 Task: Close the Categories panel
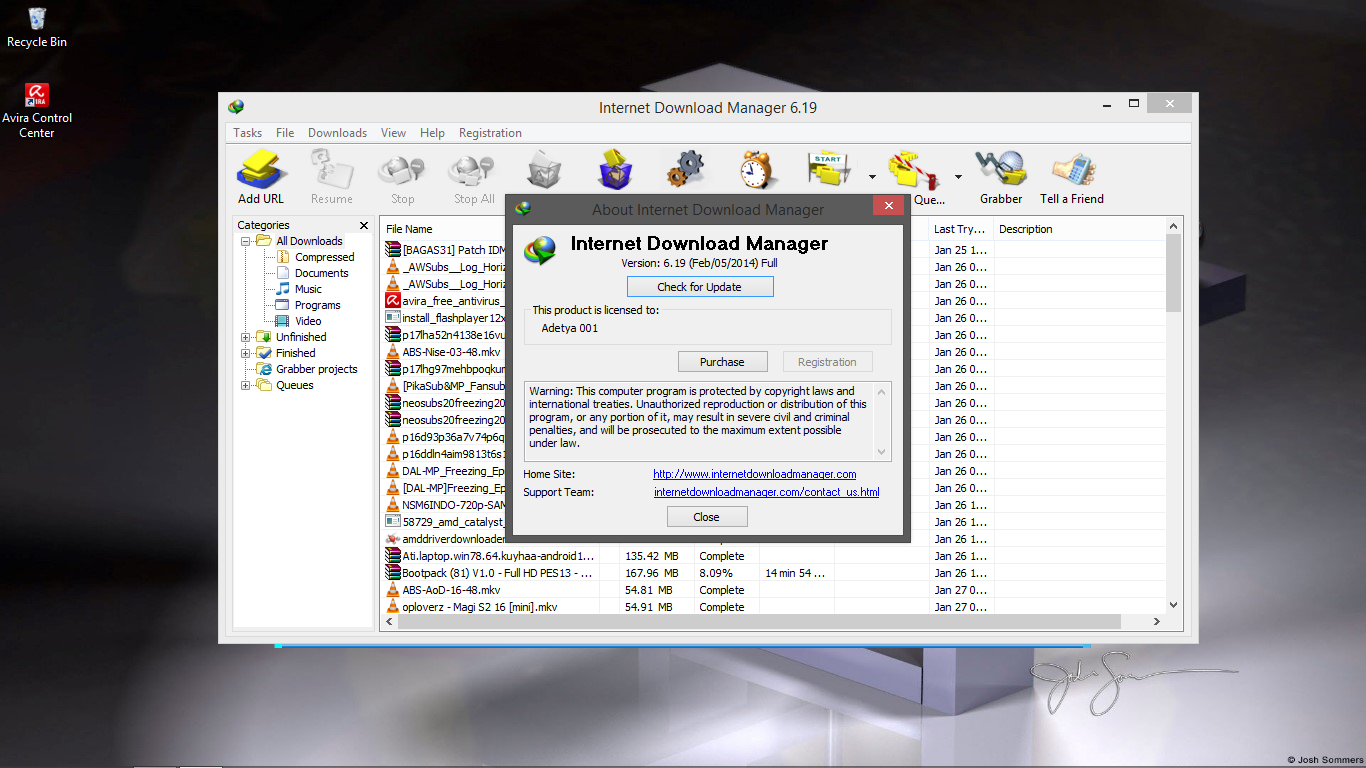coord(364,226)
